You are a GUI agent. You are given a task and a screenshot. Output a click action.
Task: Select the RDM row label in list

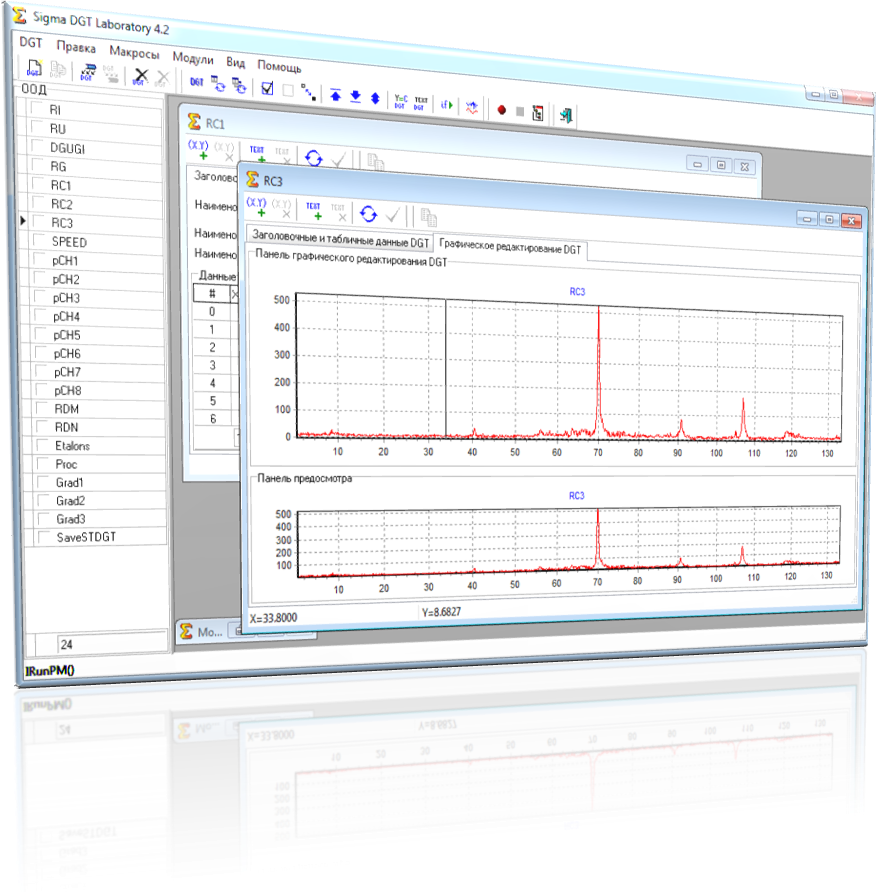click(67, 408)
